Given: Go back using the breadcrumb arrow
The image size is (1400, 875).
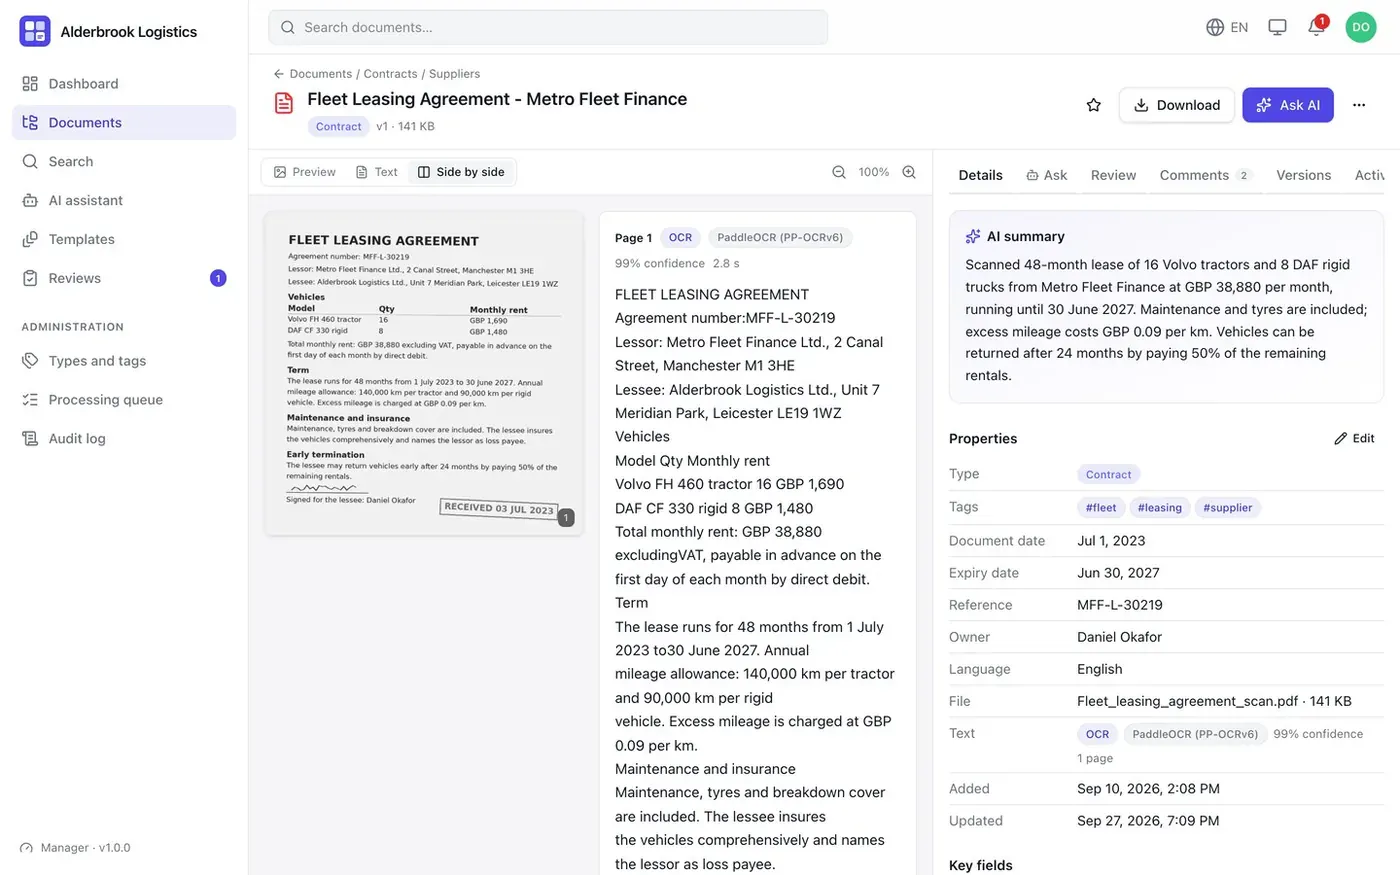Looking at the screenshot, I should pos(279,74).
